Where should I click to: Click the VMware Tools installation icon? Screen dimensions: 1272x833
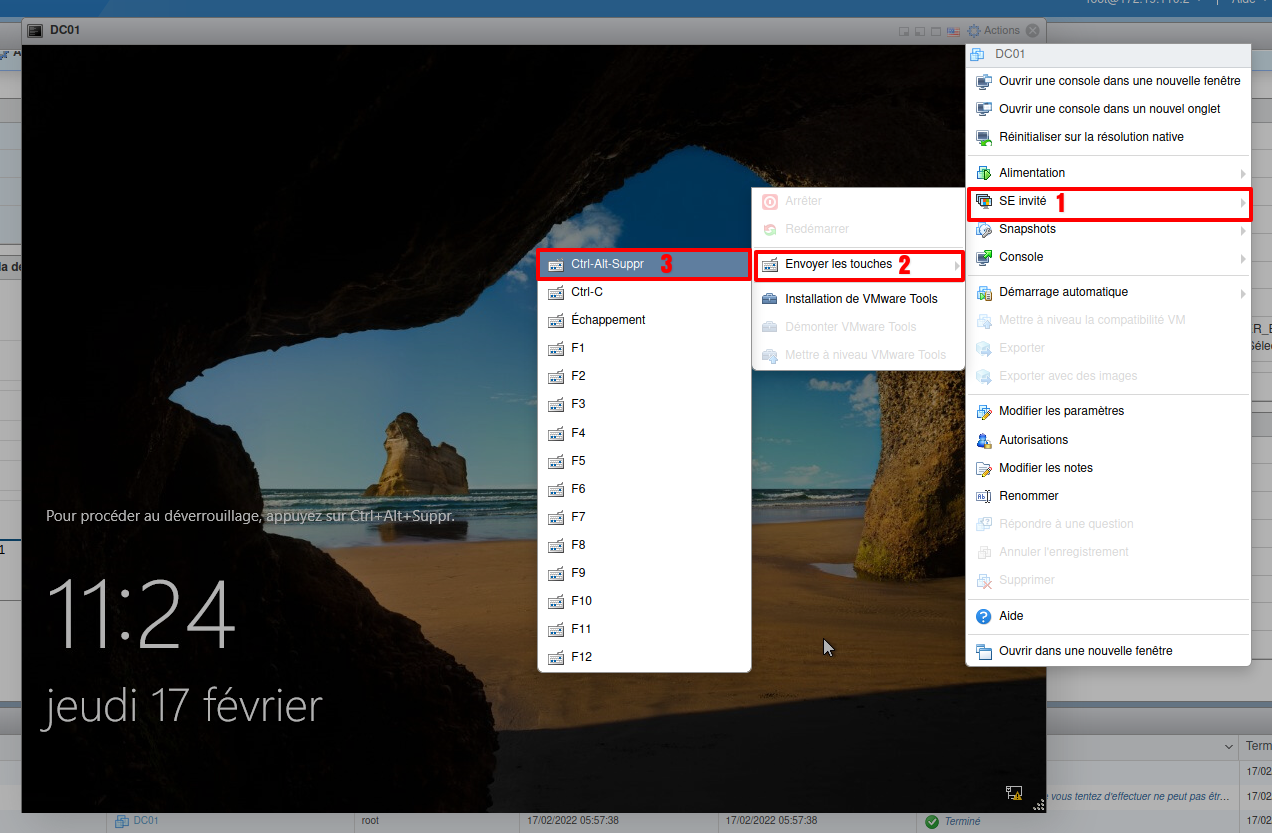tap(769, 299)
